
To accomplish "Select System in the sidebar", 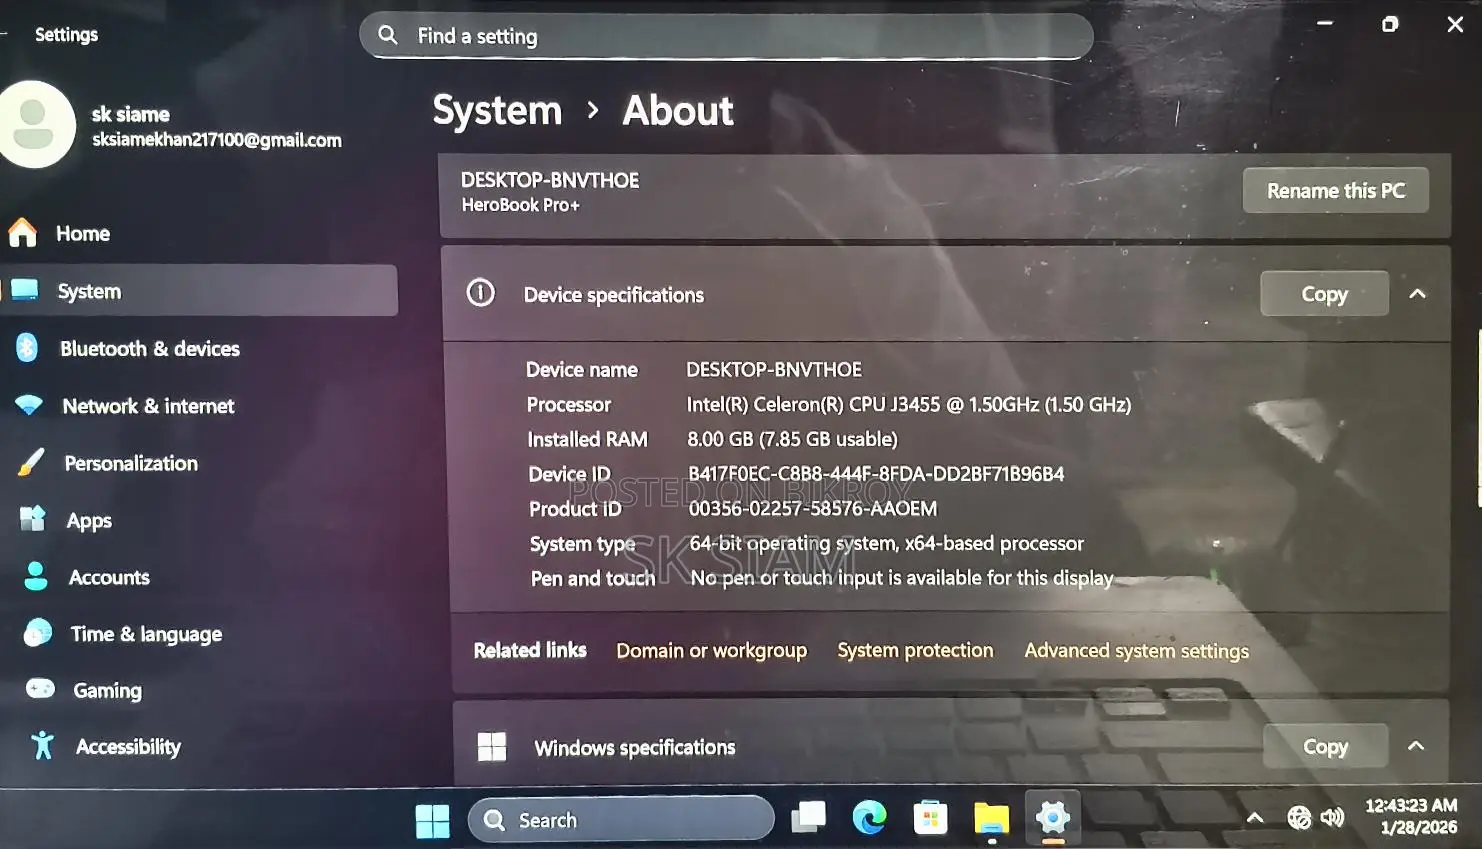I will point(200,291).
